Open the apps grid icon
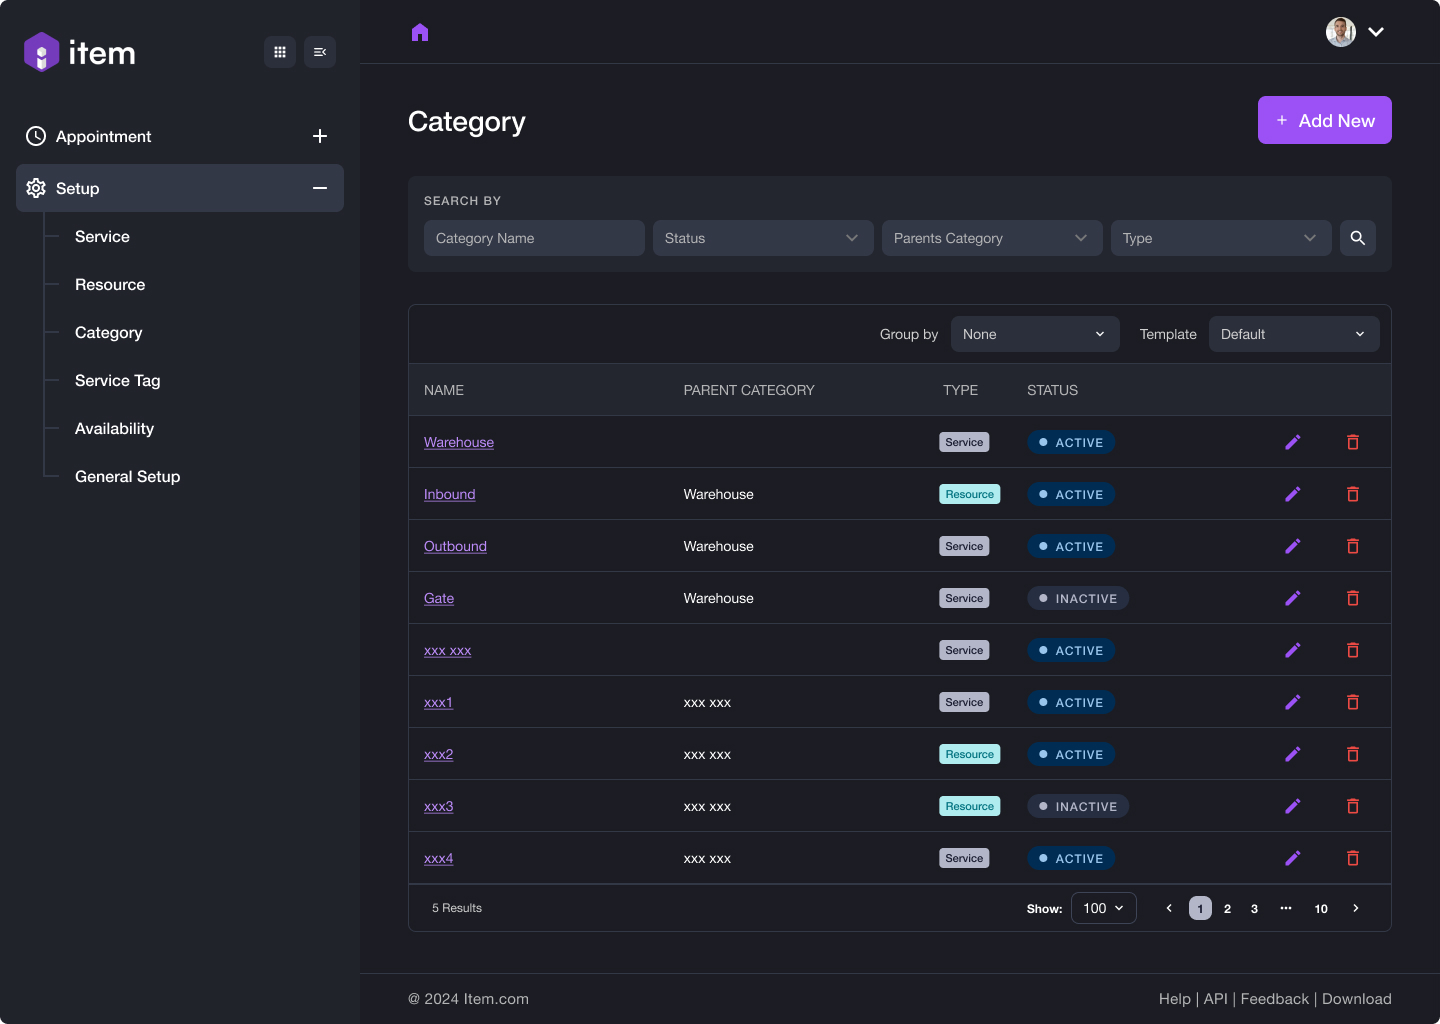Viewport: 1440px width, 1024px height. [280, 52]
